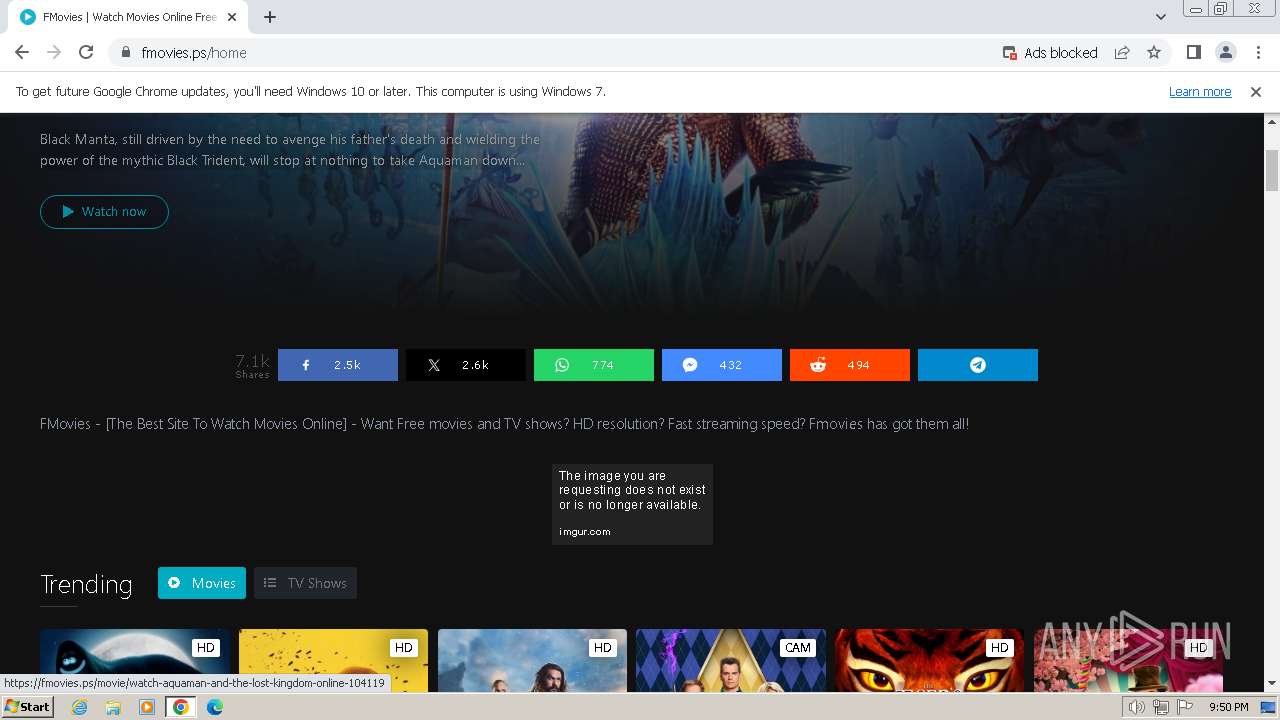Viewport: 1280px width, 720px height.
Task: Click the Watch now button
Action: coord(104,212)
